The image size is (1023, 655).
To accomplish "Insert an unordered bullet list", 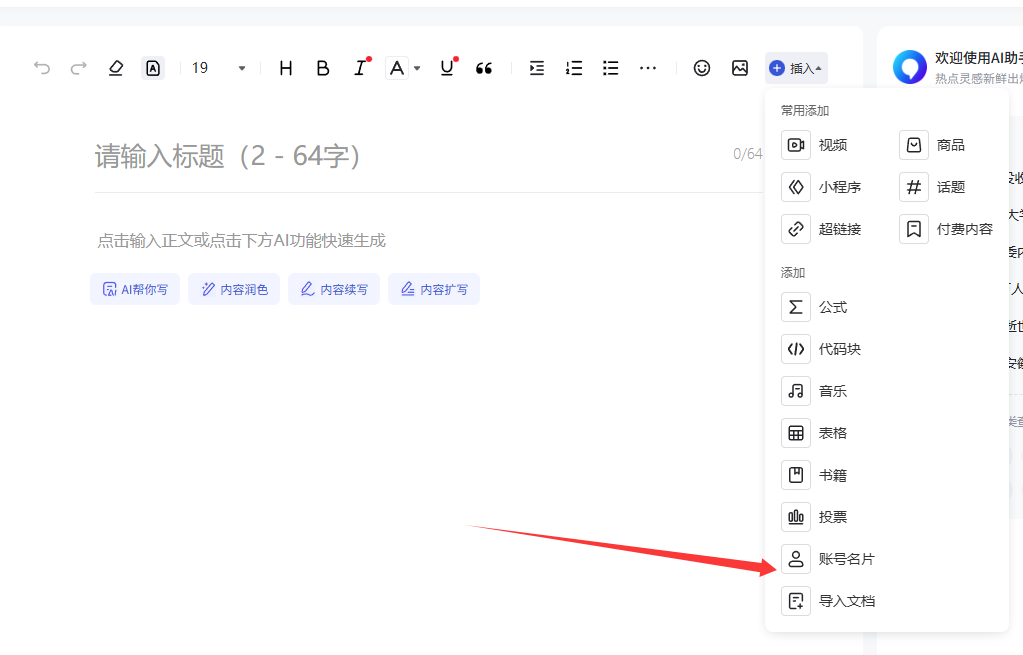I will (611, 68).
